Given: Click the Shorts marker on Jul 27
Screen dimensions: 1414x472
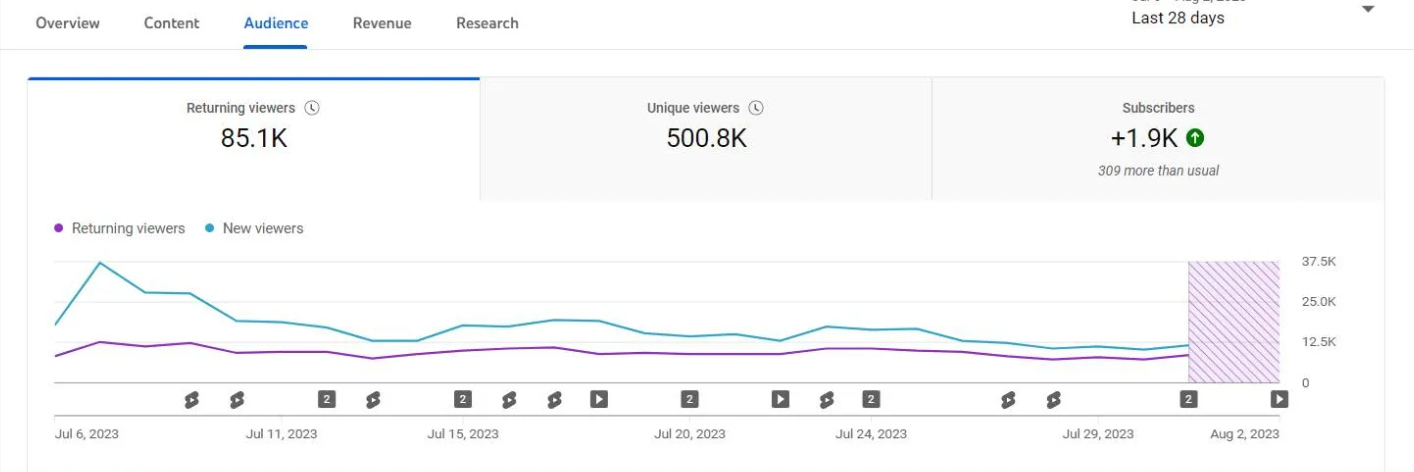Looking at the screenshot, I should (1008, 399).
